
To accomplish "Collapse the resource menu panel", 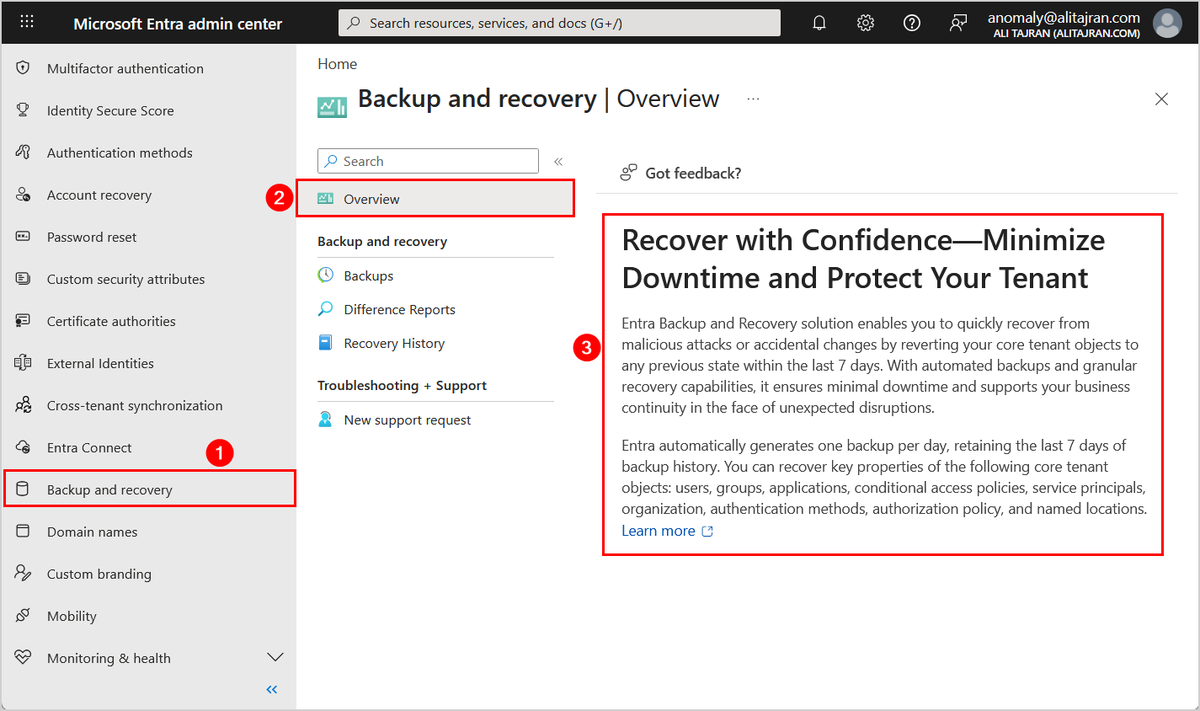I will pos(558,161).
